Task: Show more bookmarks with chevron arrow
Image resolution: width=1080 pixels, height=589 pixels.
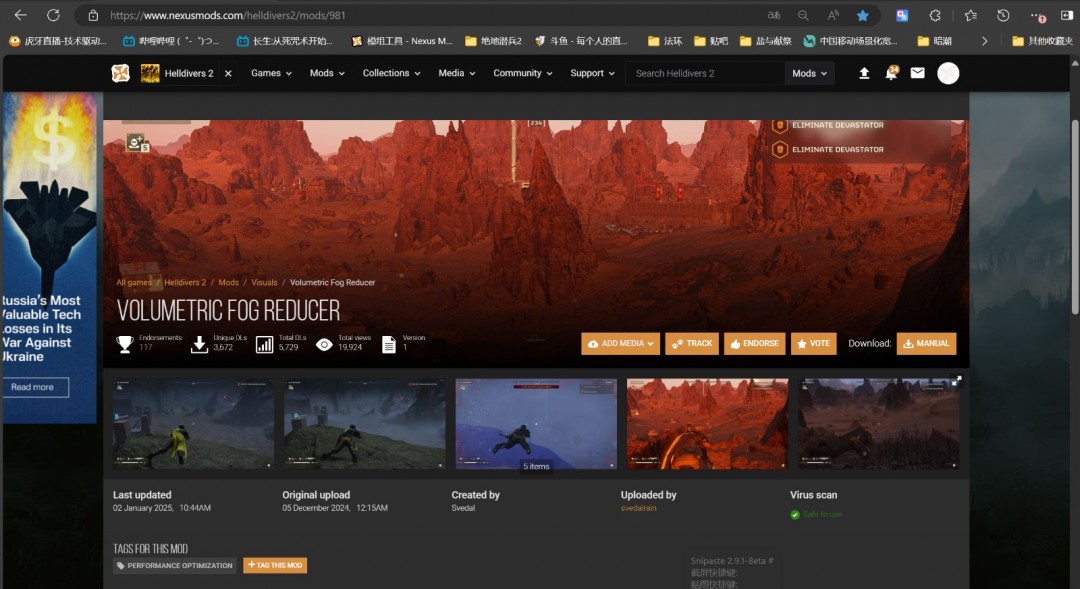Action: [984, 41]
